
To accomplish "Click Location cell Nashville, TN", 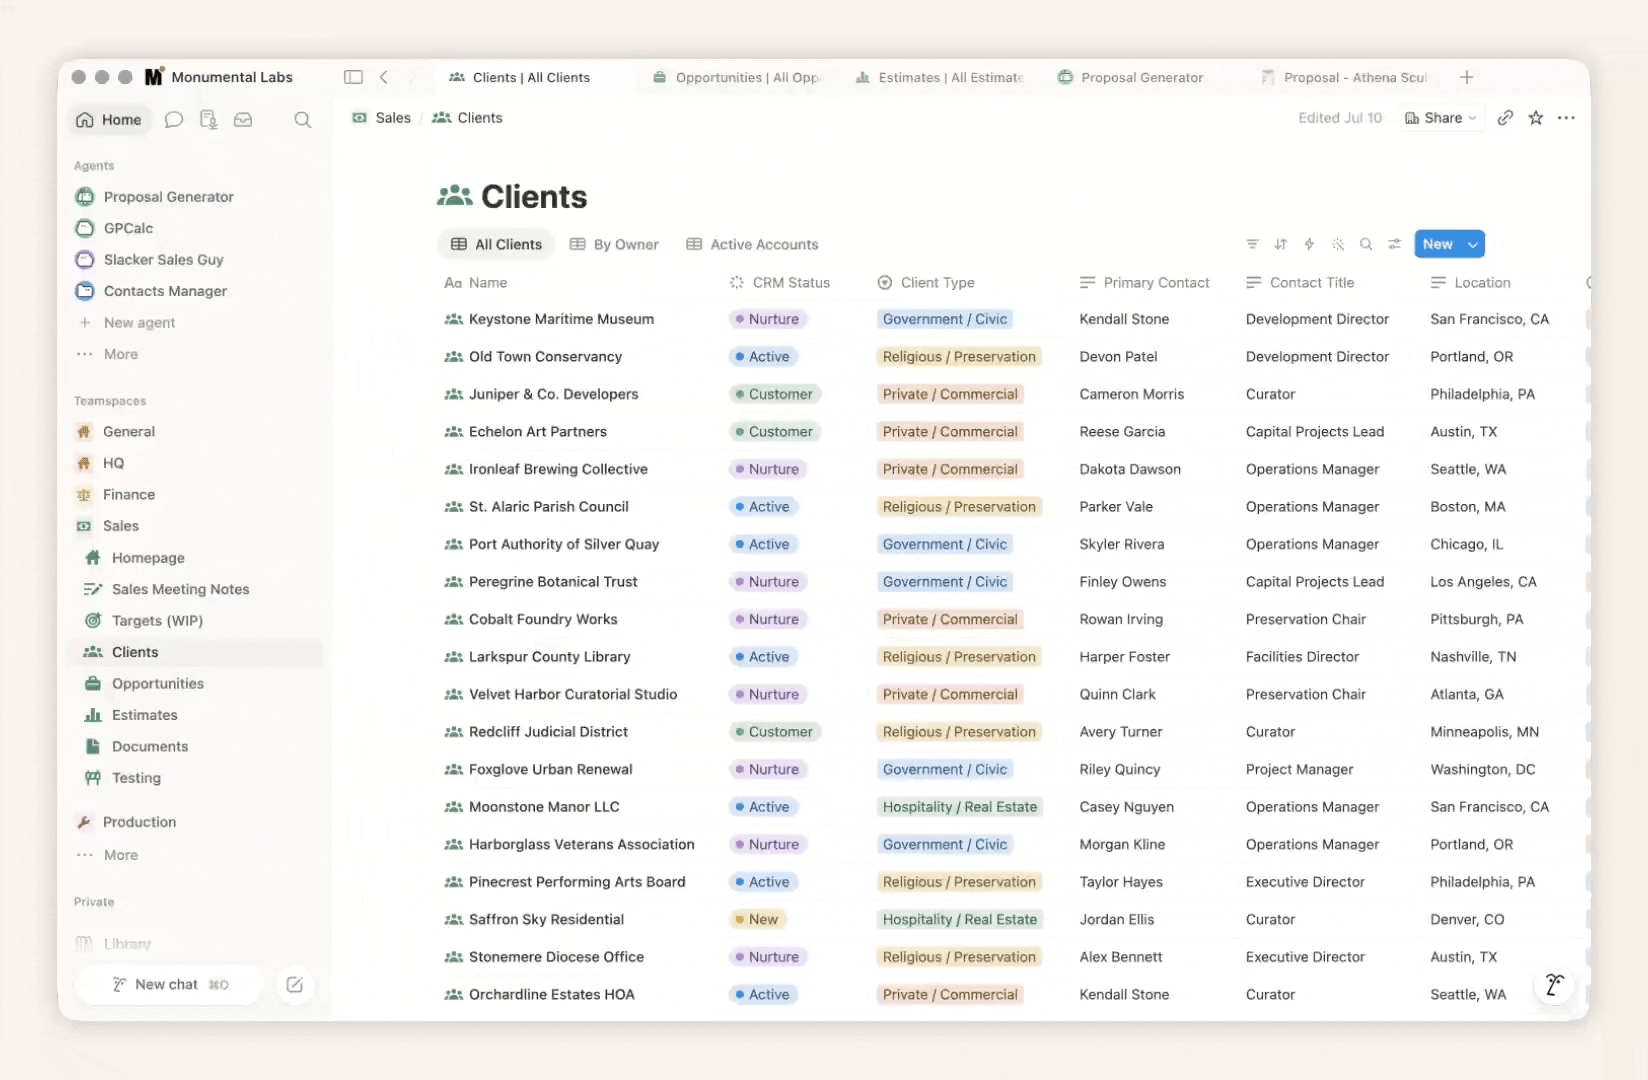I will (x=1473, y=657).
